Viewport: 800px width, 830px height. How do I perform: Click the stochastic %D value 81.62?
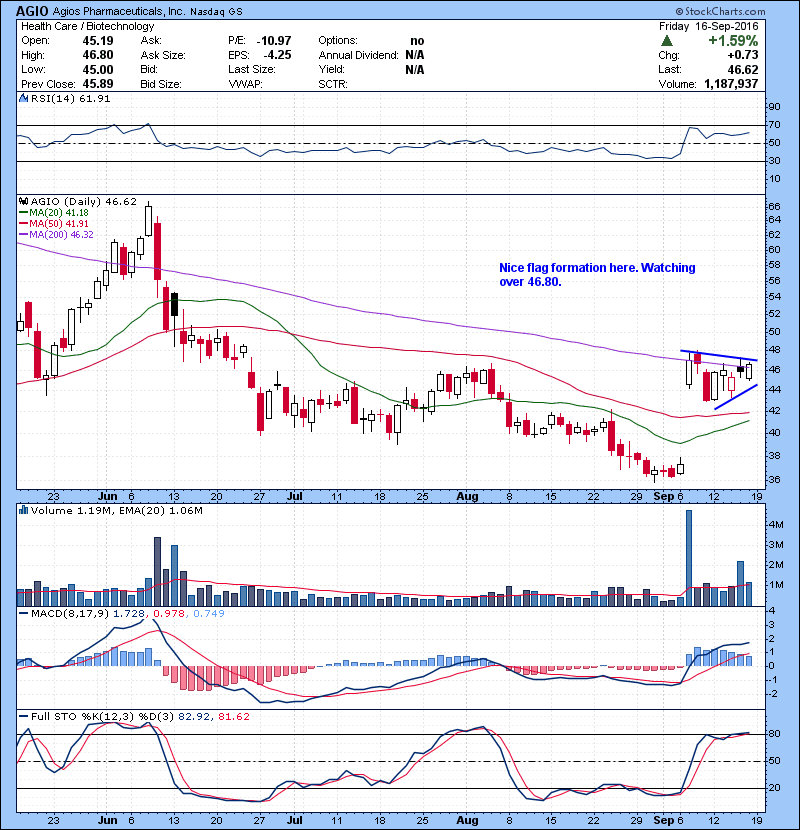[x=233, y=716]
